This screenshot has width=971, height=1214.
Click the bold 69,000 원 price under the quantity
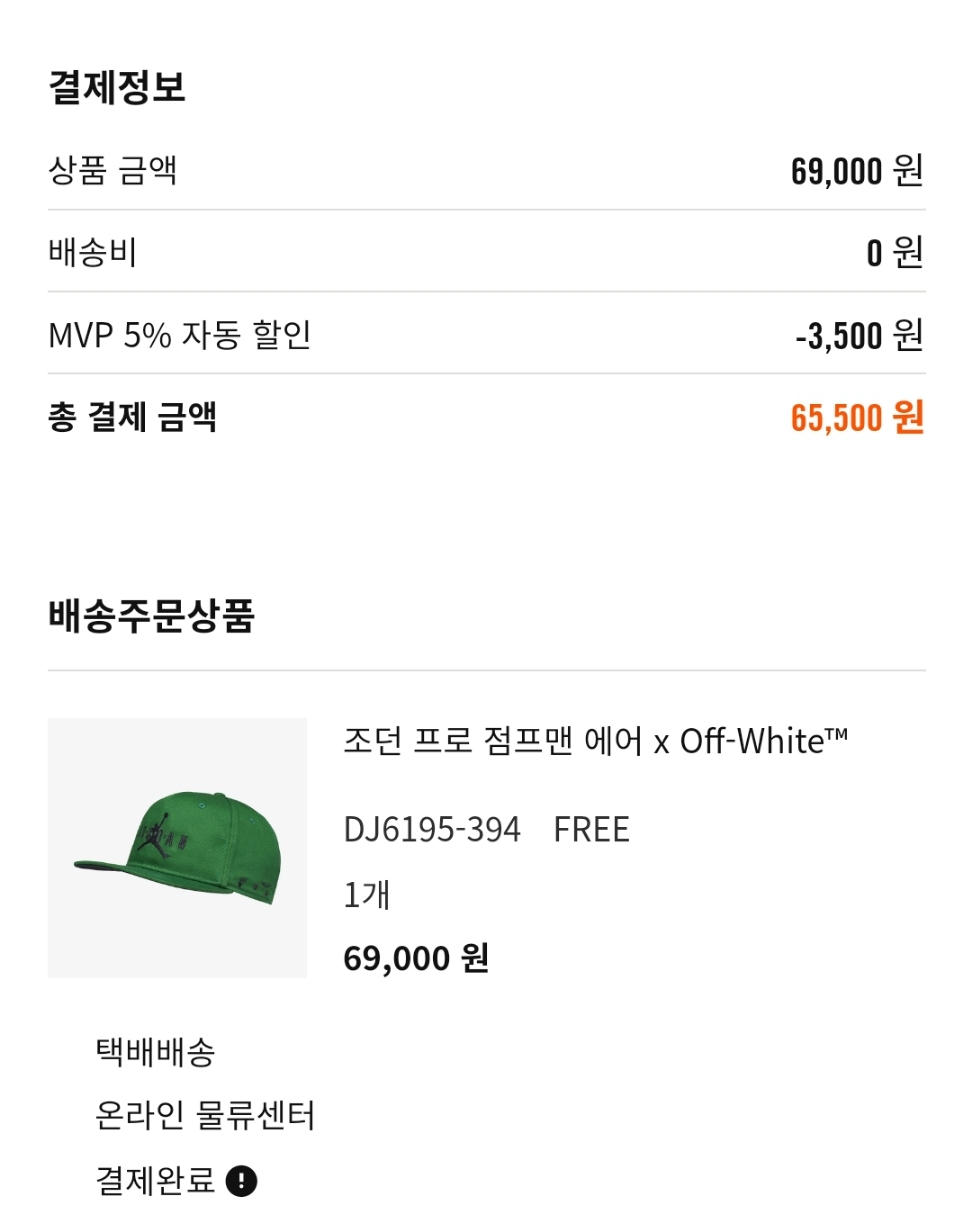pyautogui.click(x=416, y=958)
